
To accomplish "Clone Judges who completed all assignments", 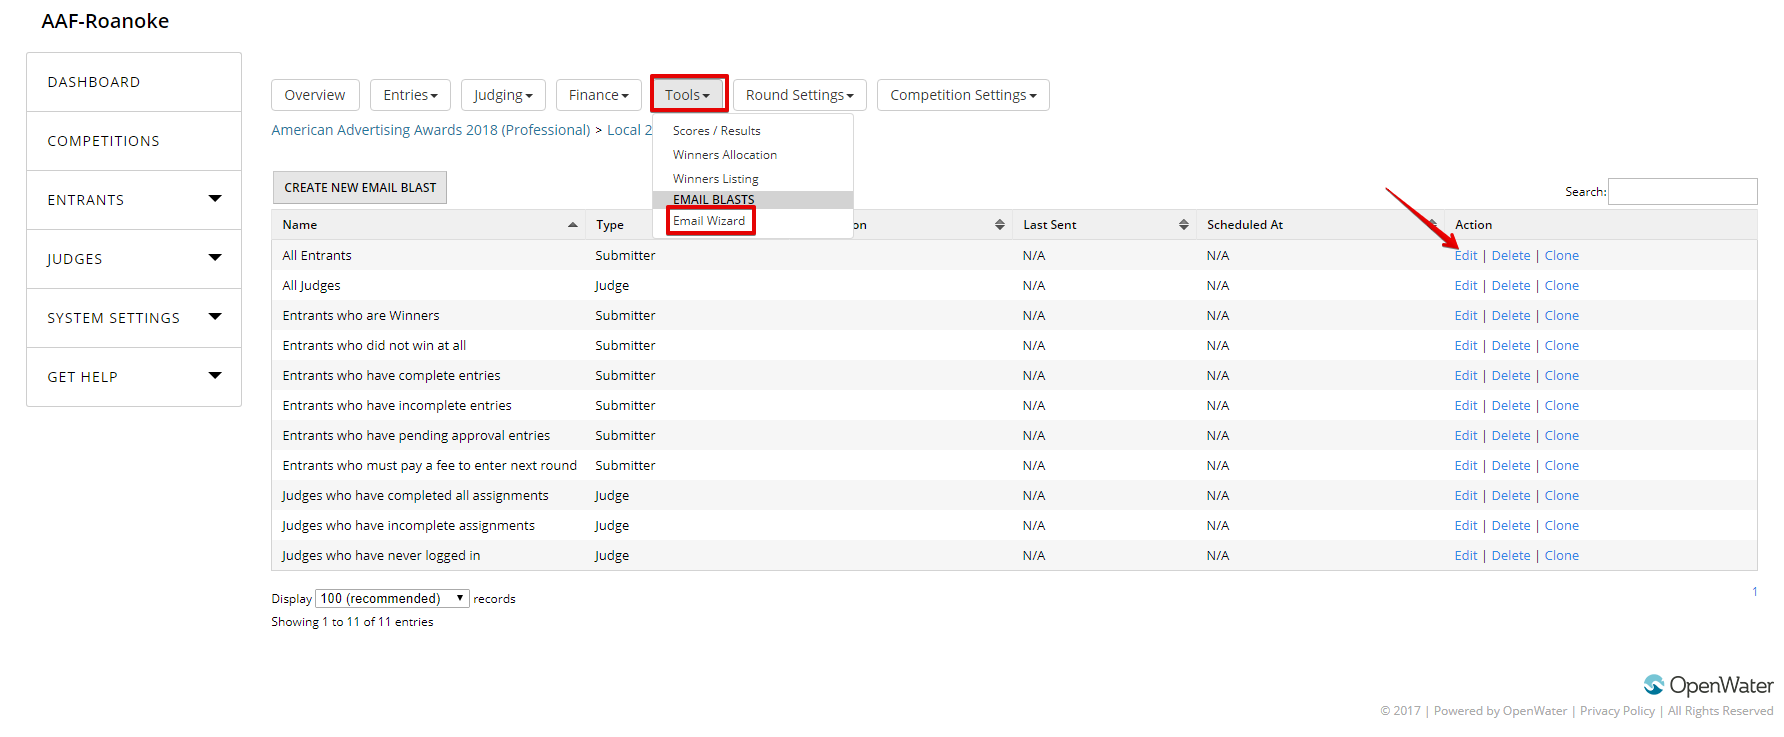I will click(1562, 496).
